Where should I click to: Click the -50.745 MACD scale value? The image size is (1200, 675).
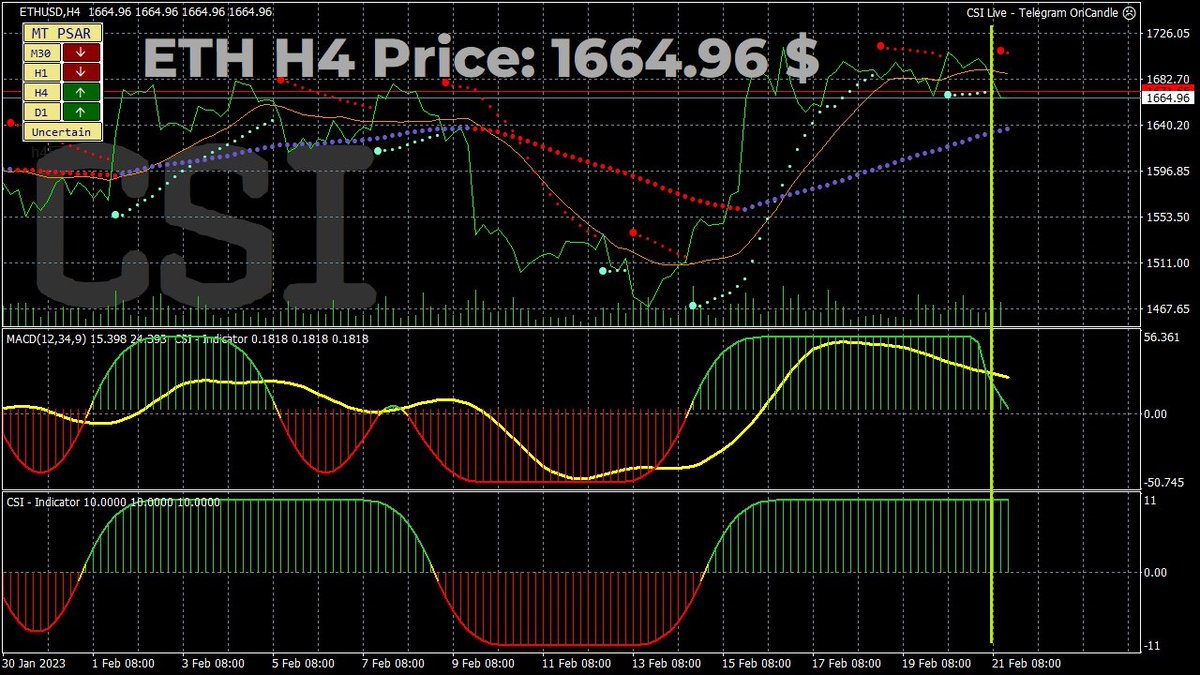click(x=1166, y=482)
